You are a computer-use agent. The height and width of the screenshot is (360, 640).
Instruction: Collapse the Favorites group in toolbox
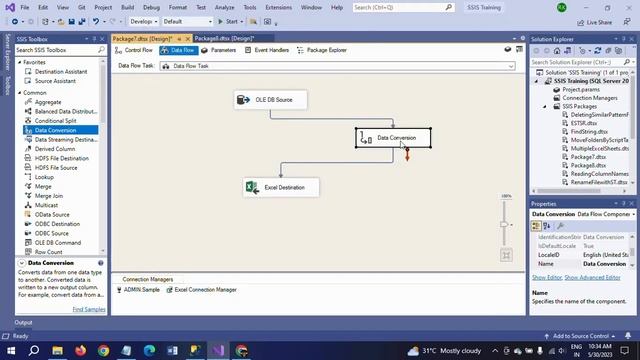point(20,62)
